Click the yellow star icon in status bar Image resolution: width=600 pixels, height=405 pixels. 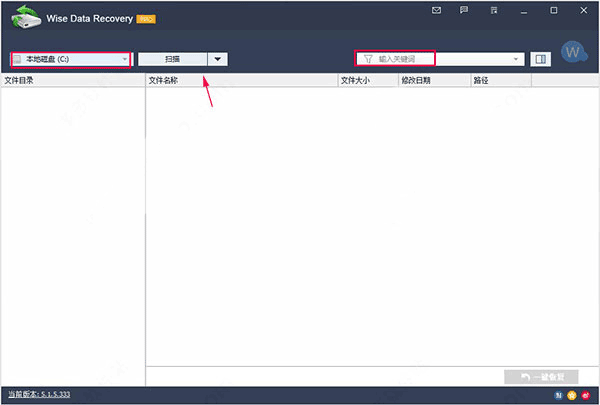(572, 395)
